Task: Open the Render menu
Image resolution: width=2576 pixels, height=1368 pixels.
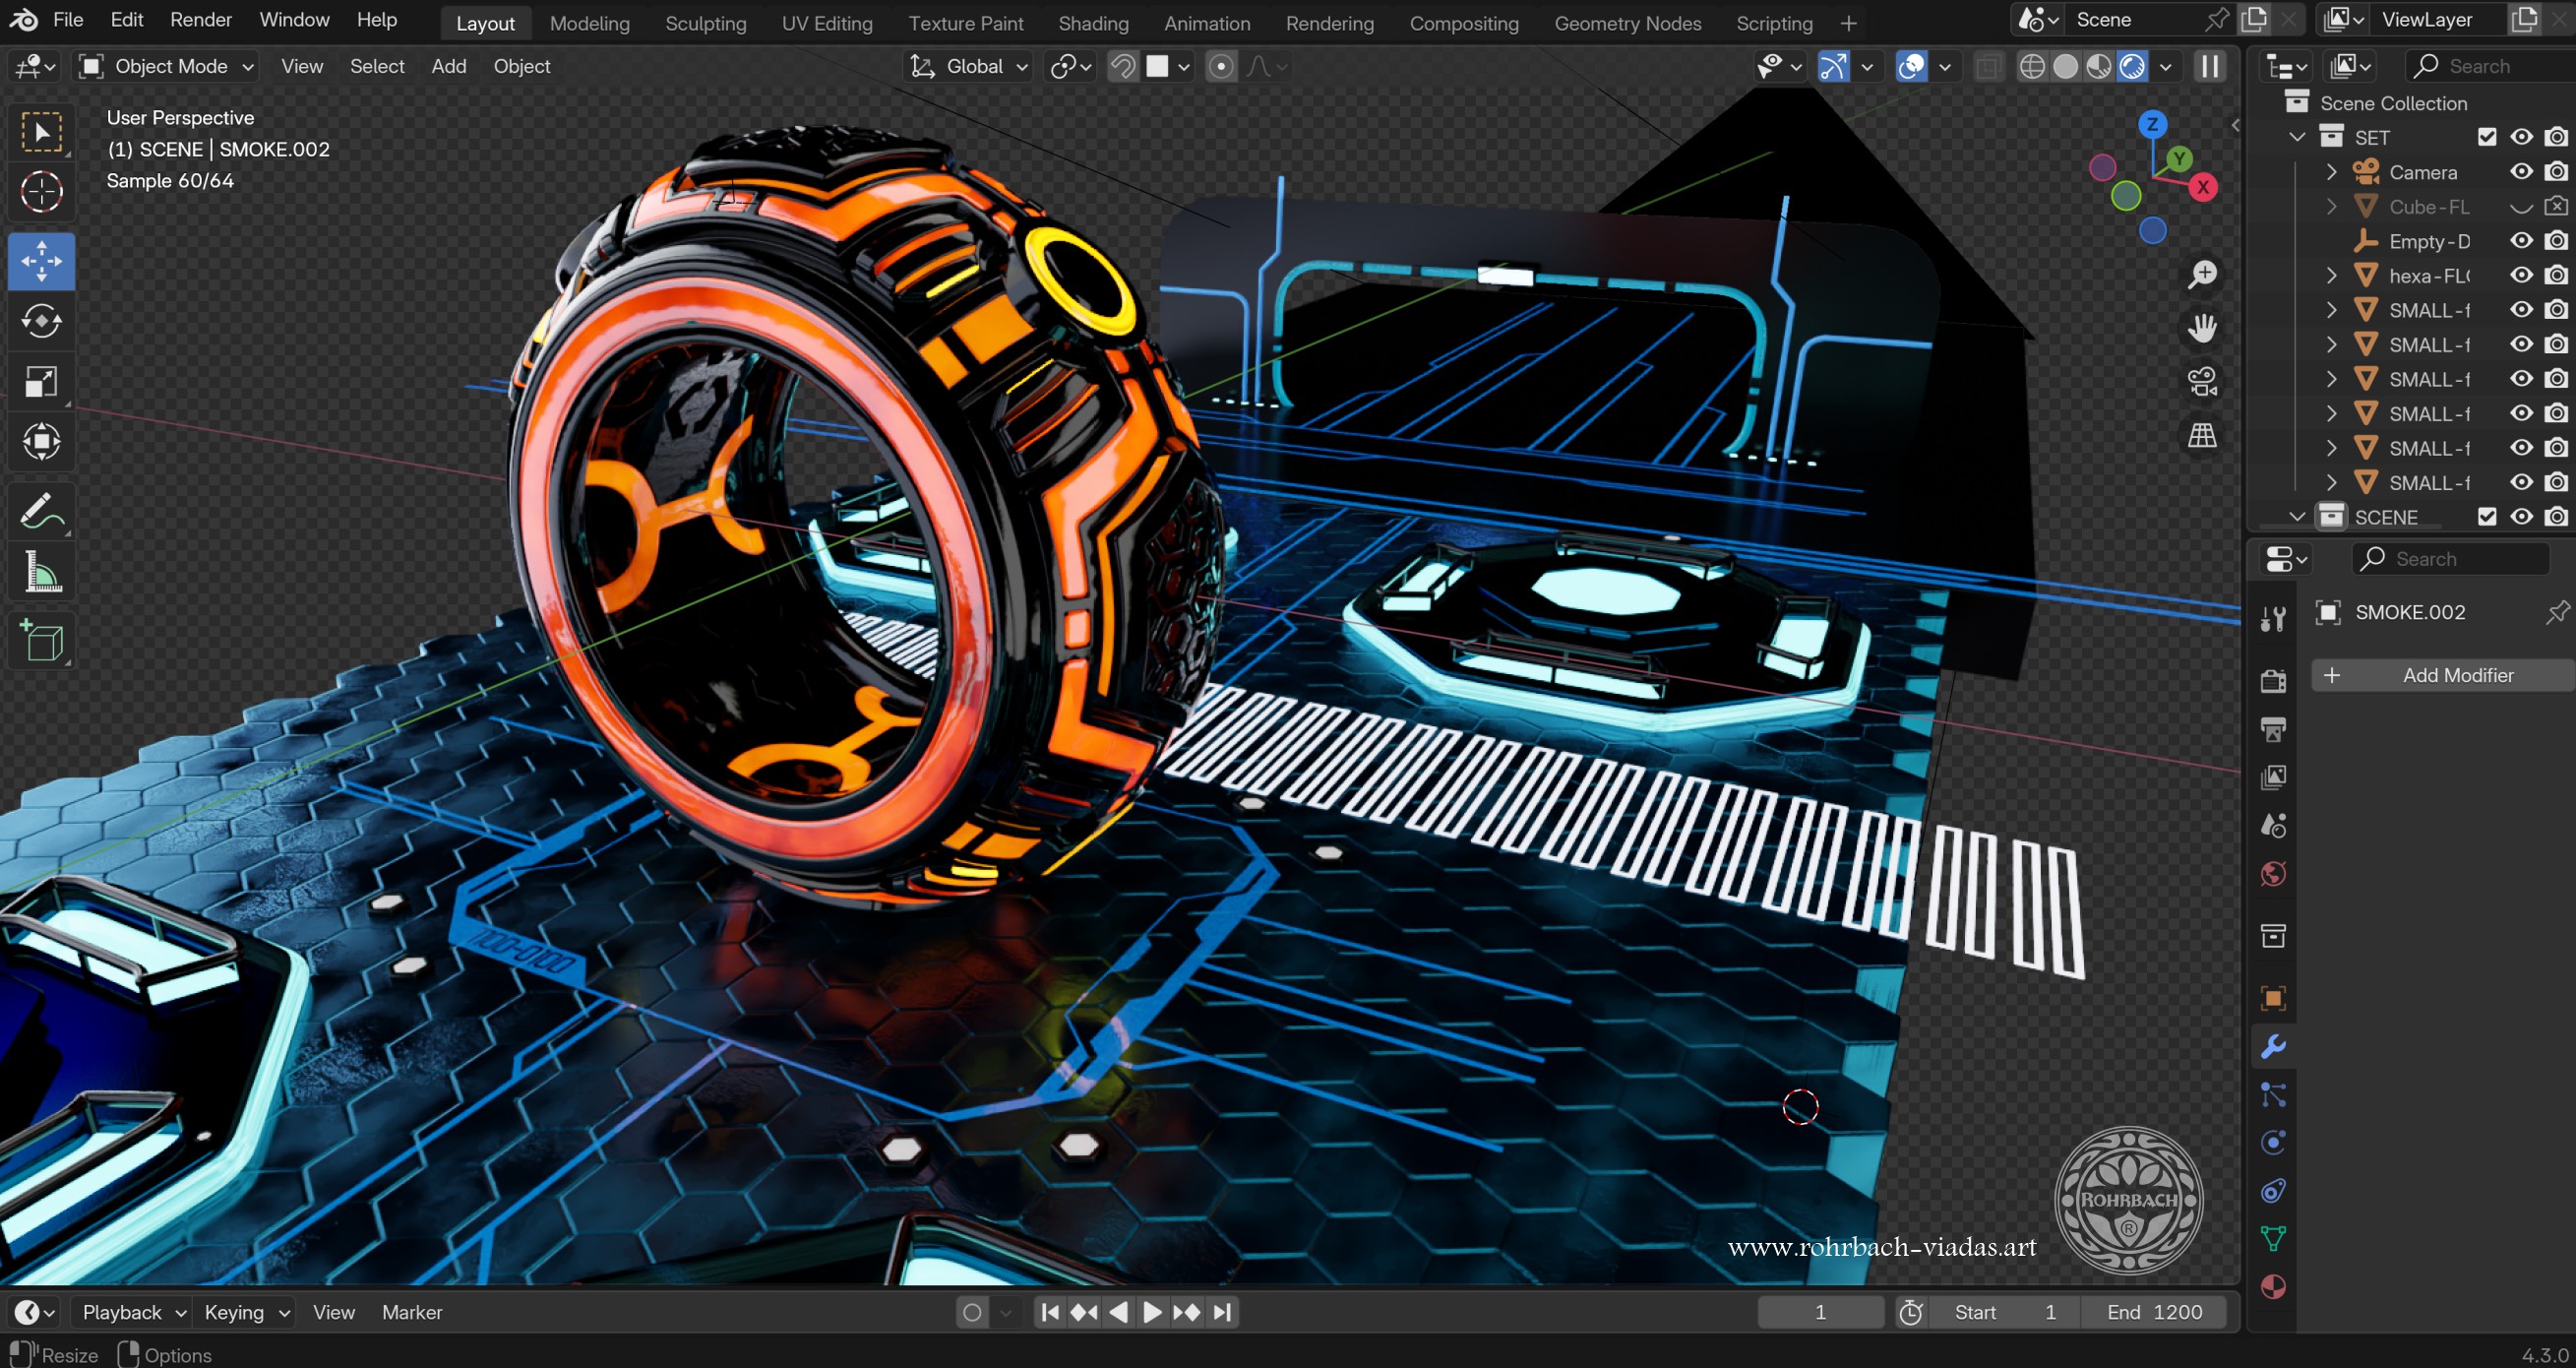Action: coord(200,19)
